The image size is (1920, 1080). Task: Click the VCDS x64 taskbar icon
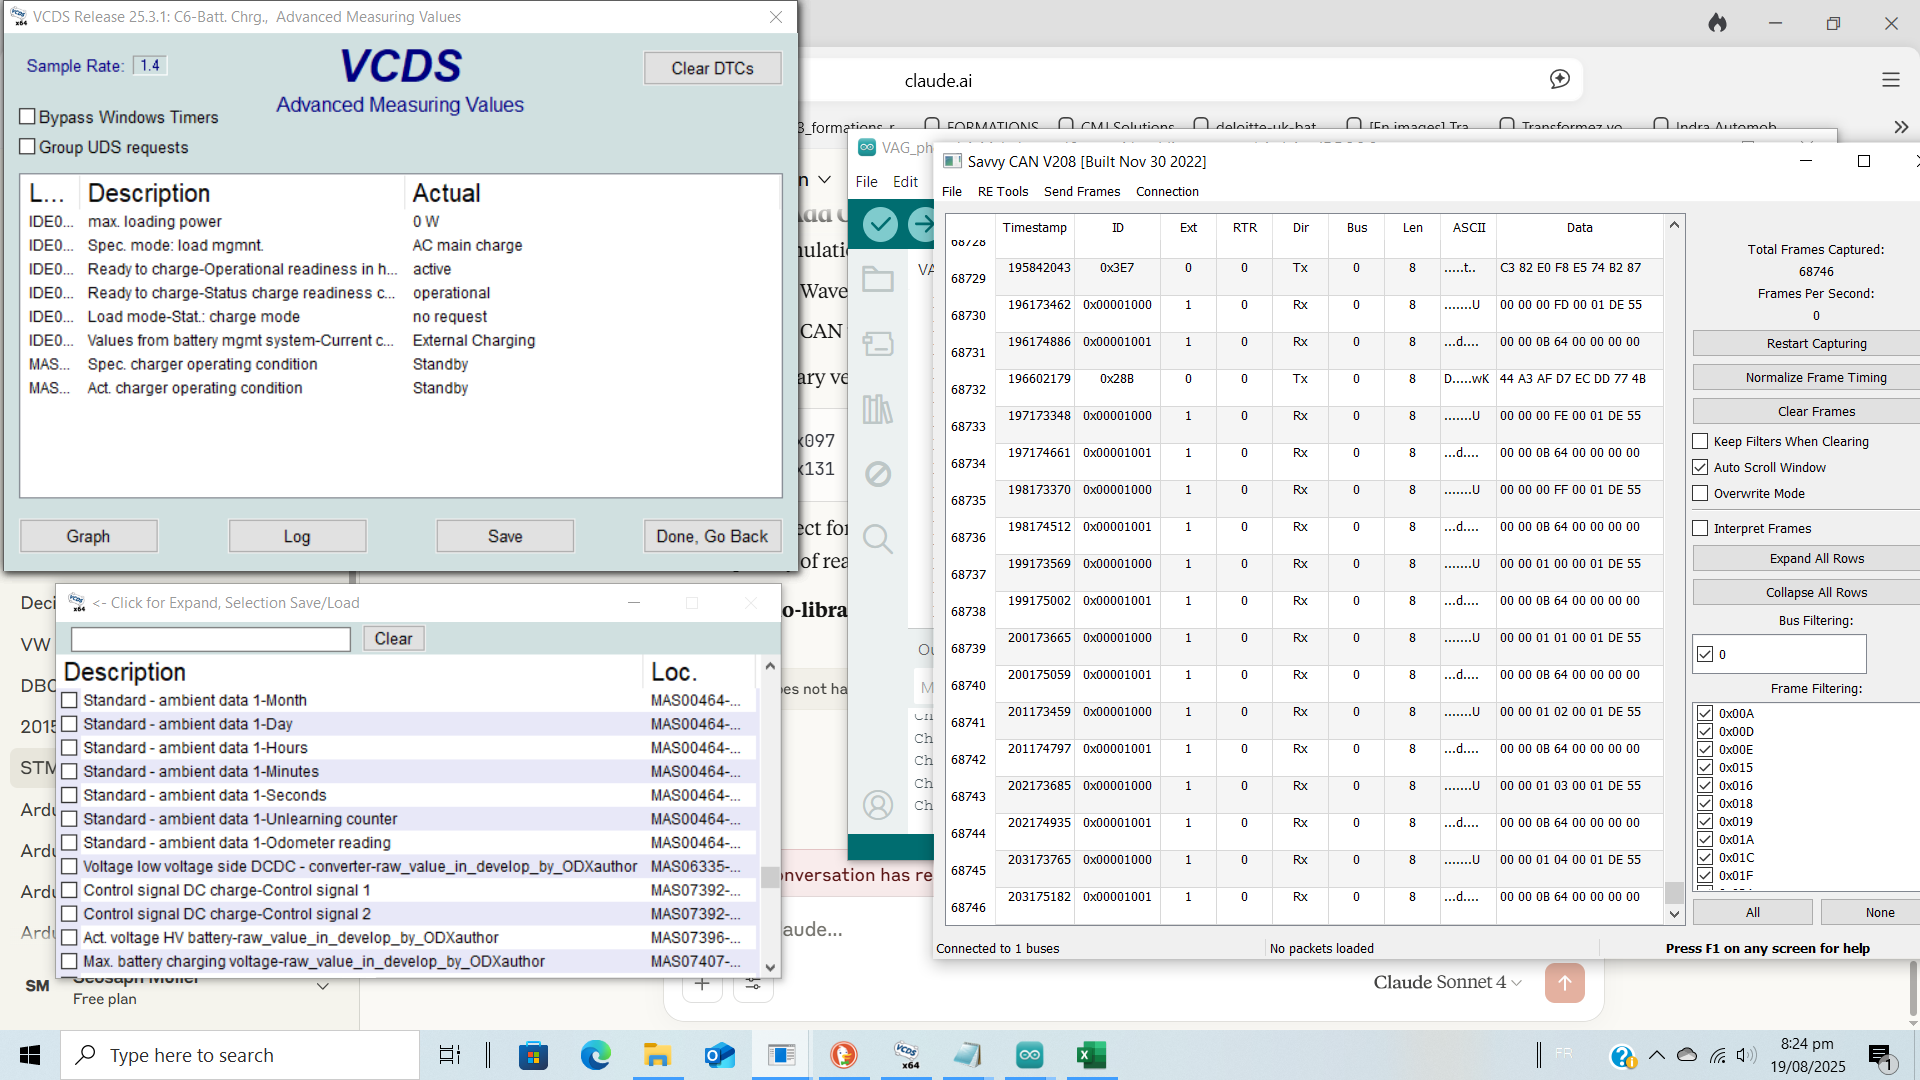(x=907, y=1055)
